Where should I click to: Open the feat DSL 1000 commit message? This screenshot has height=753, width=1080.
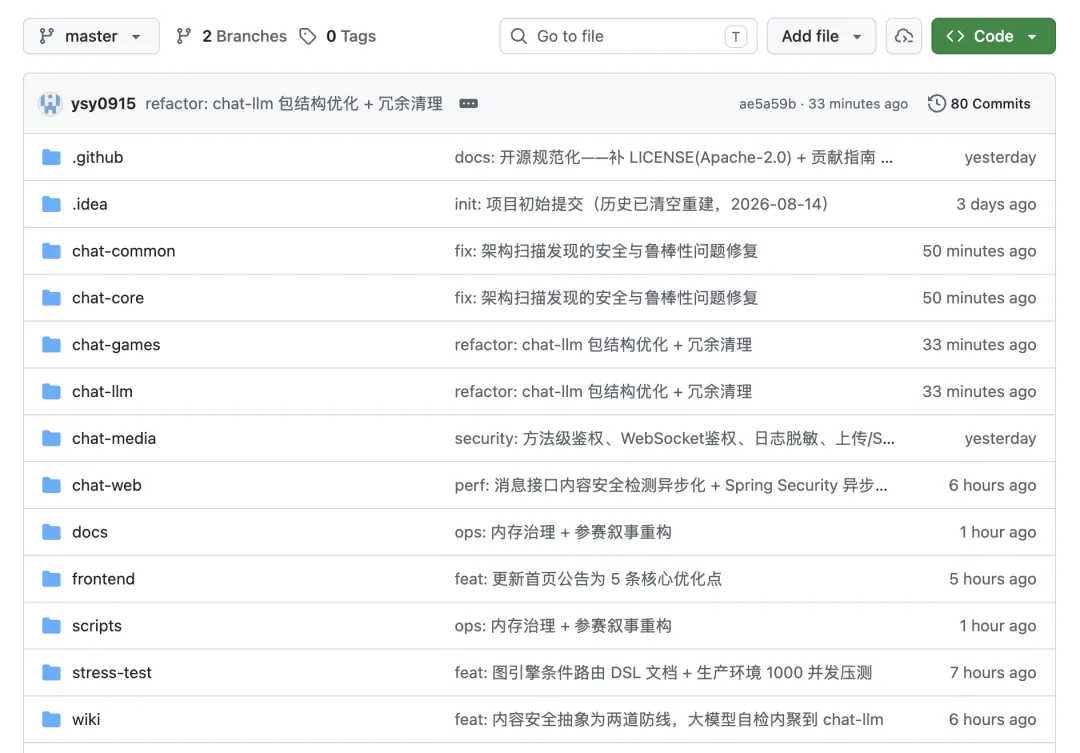tap(663, 672)
